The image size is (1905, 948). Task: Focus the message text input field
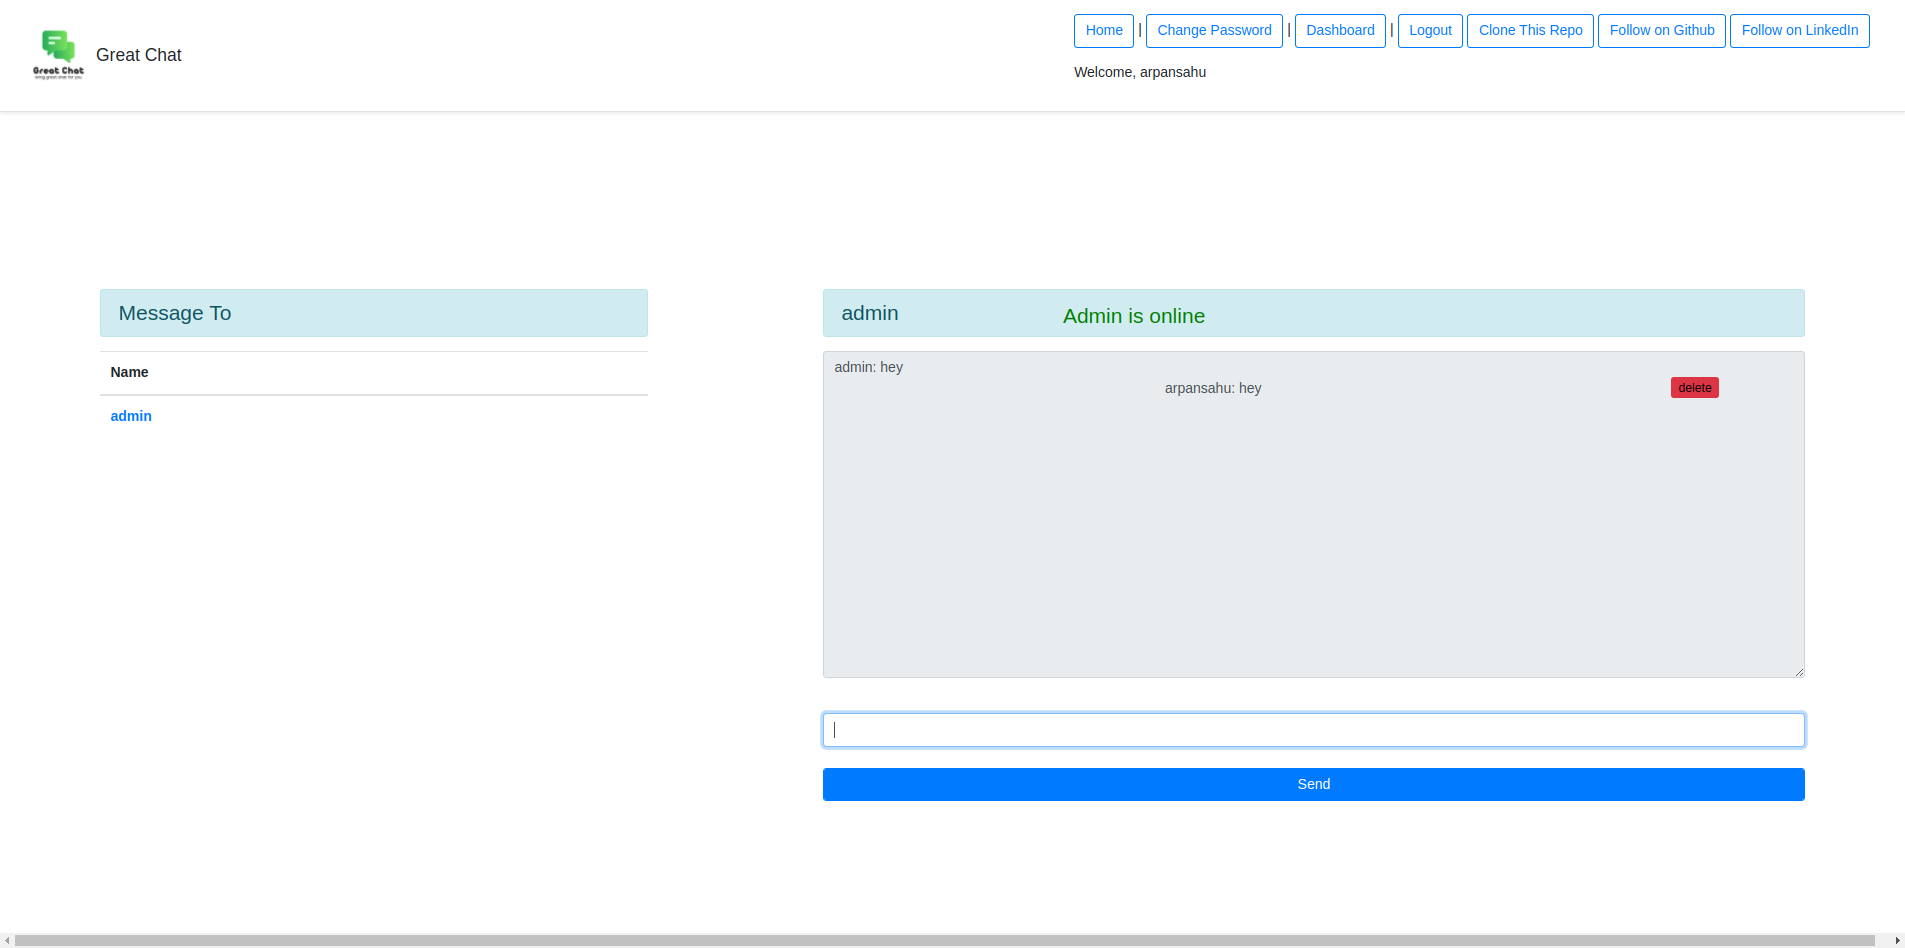[1312, 730]
